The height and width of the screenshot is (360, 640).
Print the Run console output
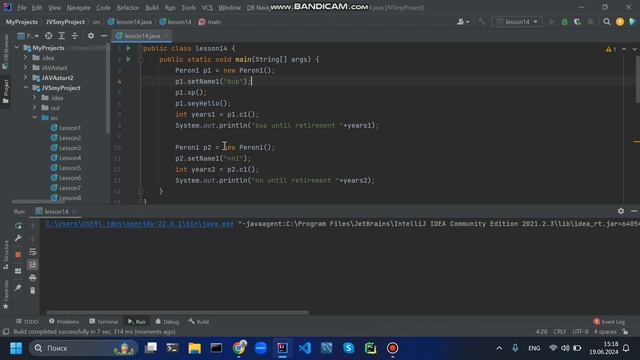pyautogui.click(x=33, y=278)
